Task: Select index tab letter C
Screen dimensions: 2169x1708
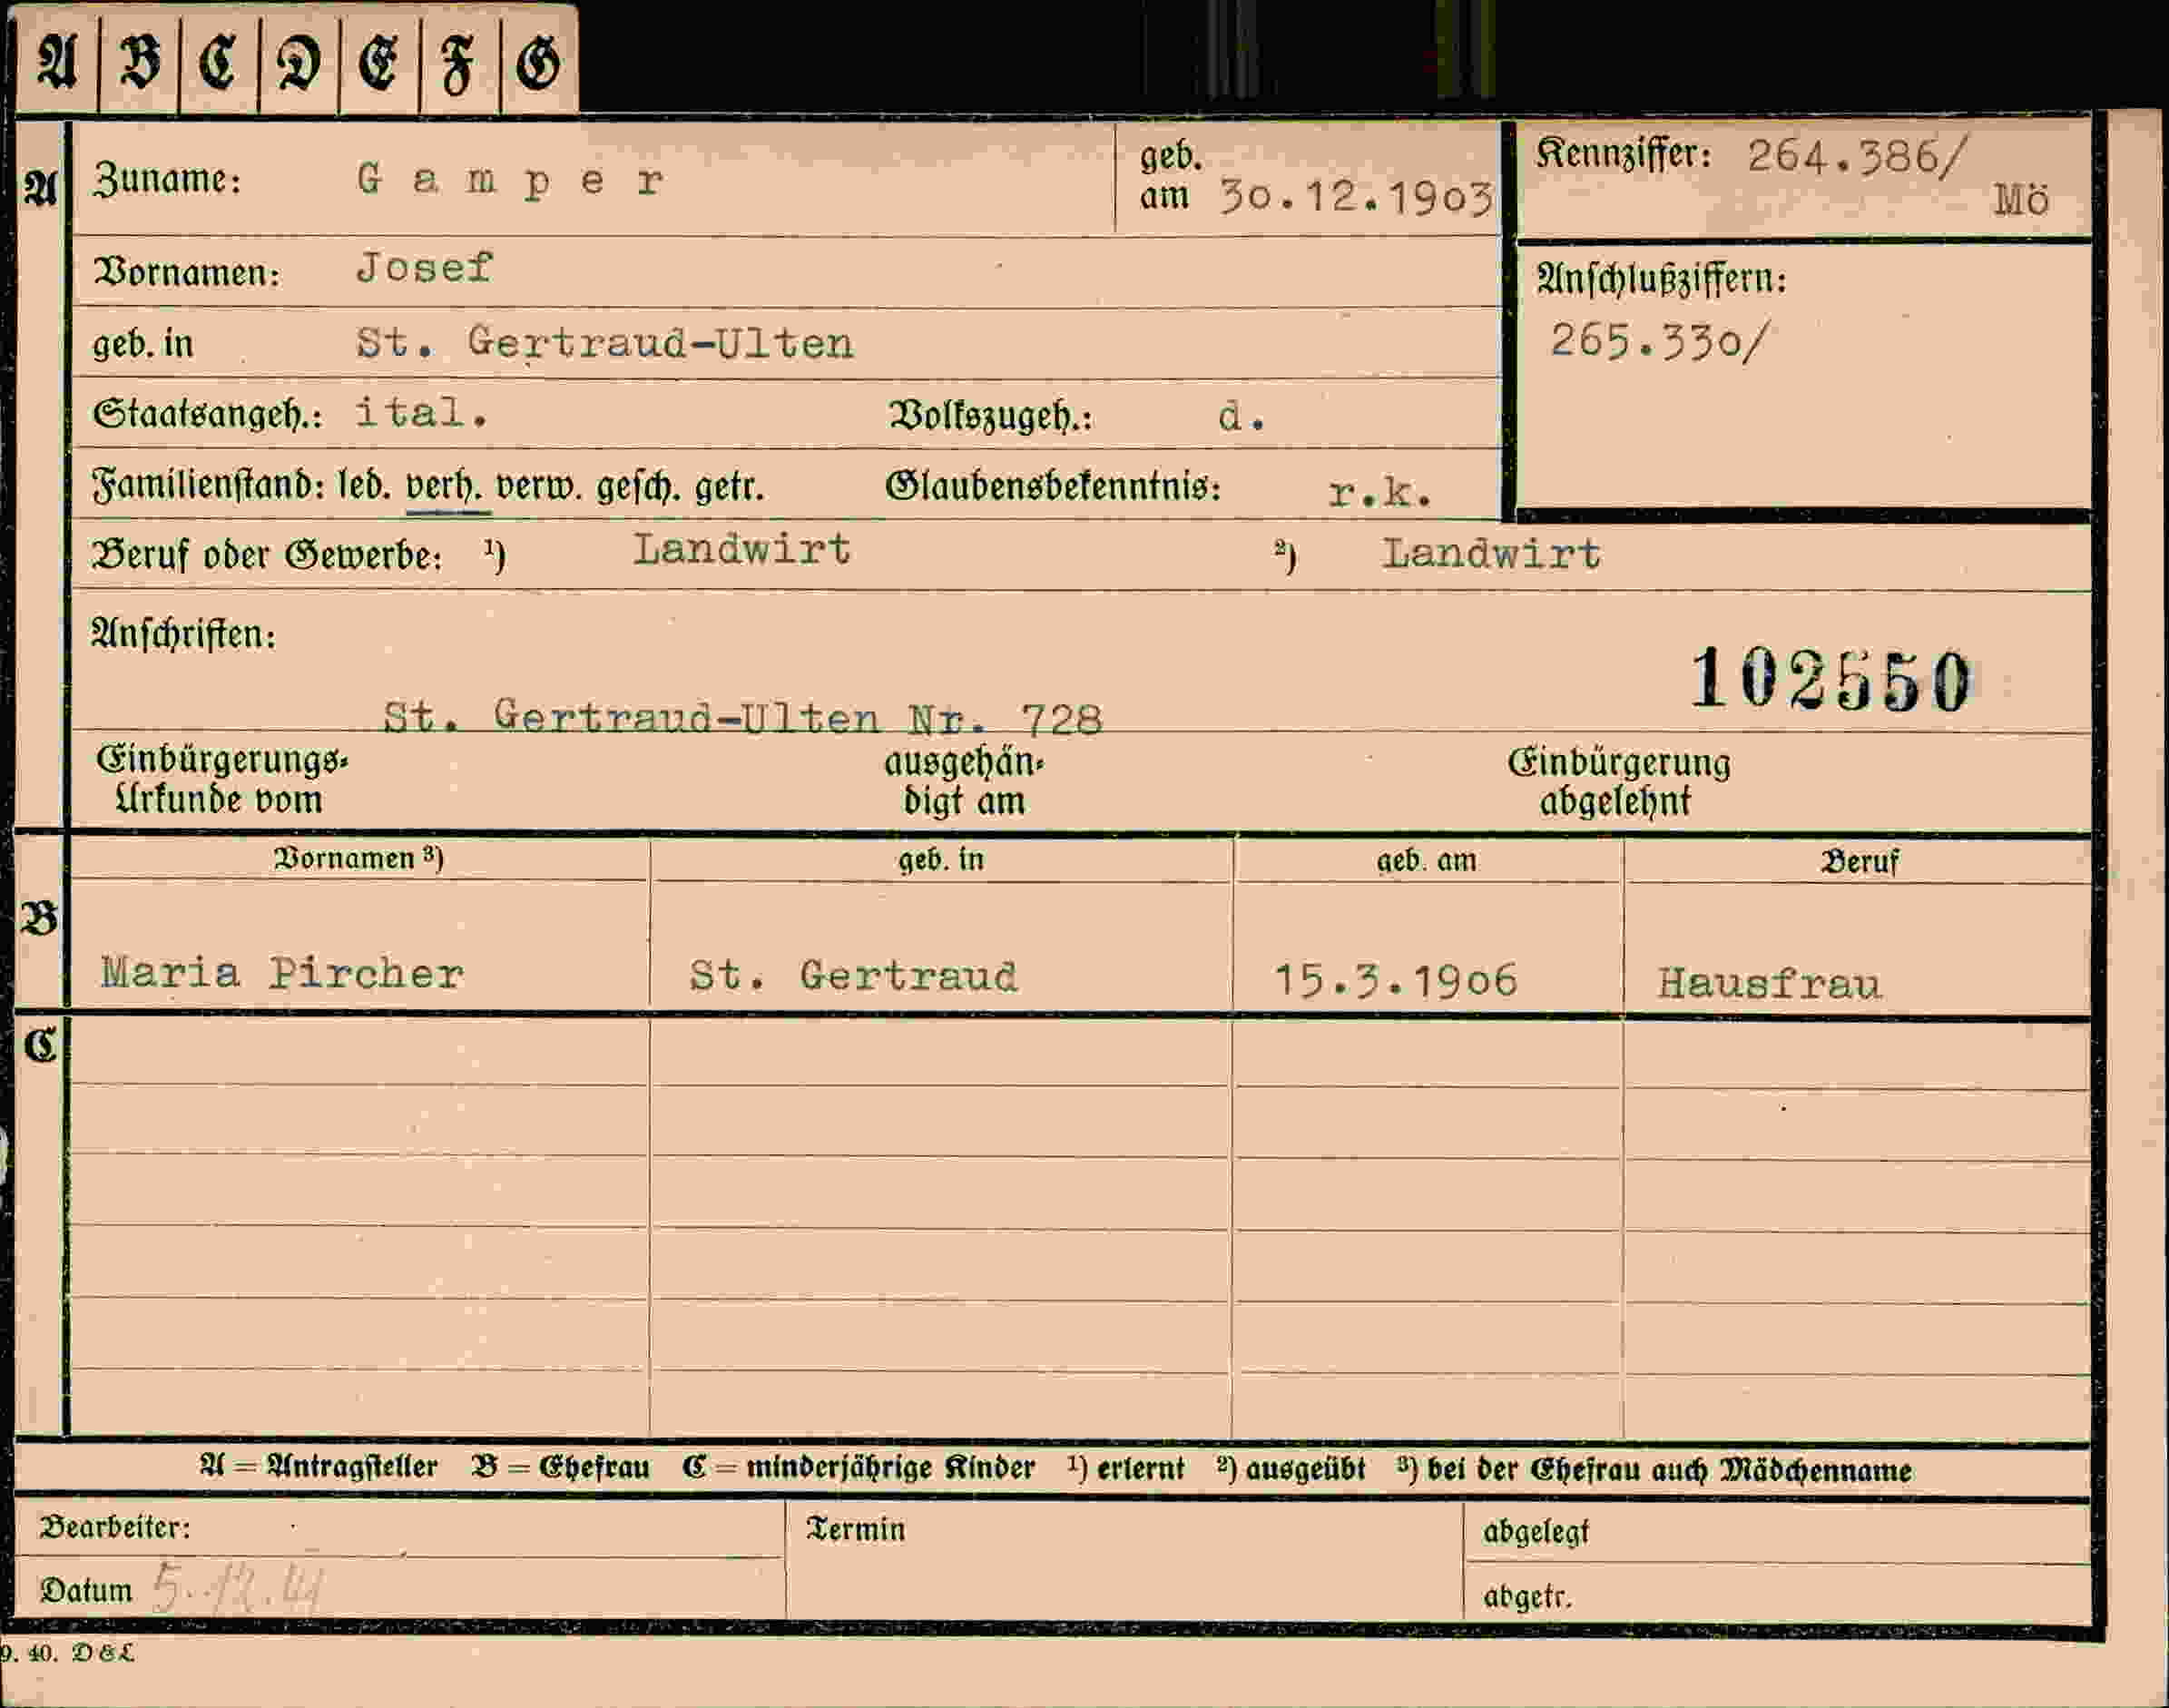Action: (218, 63)
